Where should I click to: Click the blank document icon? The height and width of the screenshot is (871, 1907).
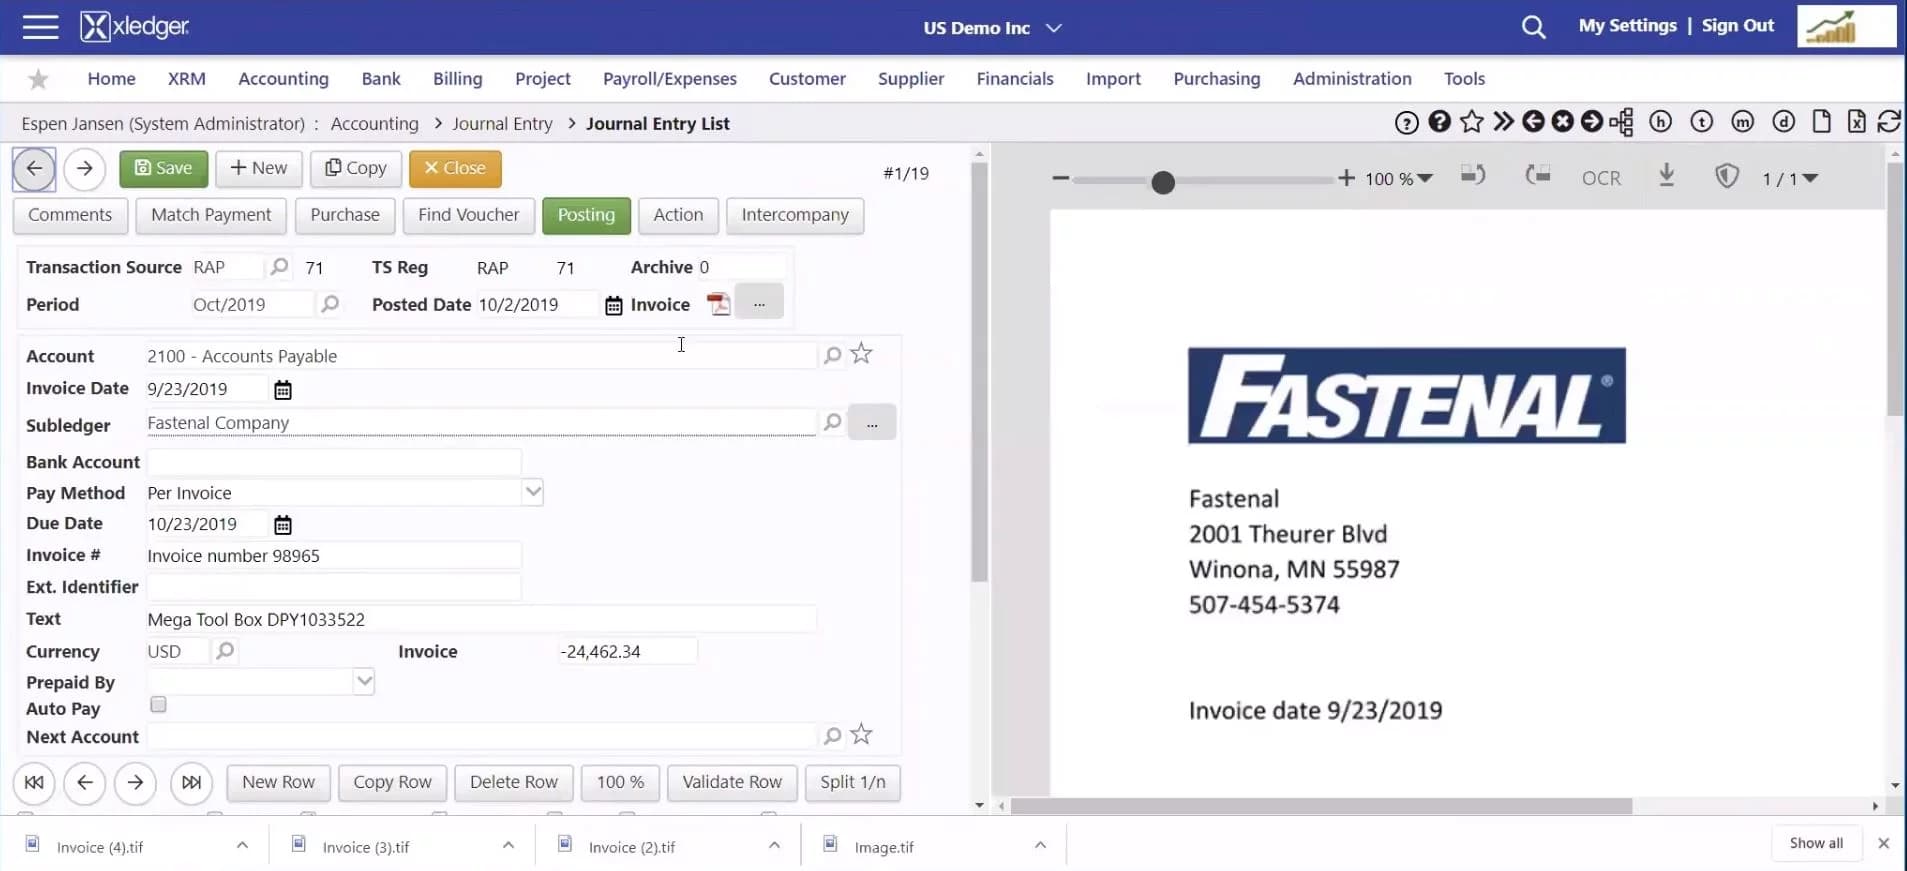click(1822, 122)
